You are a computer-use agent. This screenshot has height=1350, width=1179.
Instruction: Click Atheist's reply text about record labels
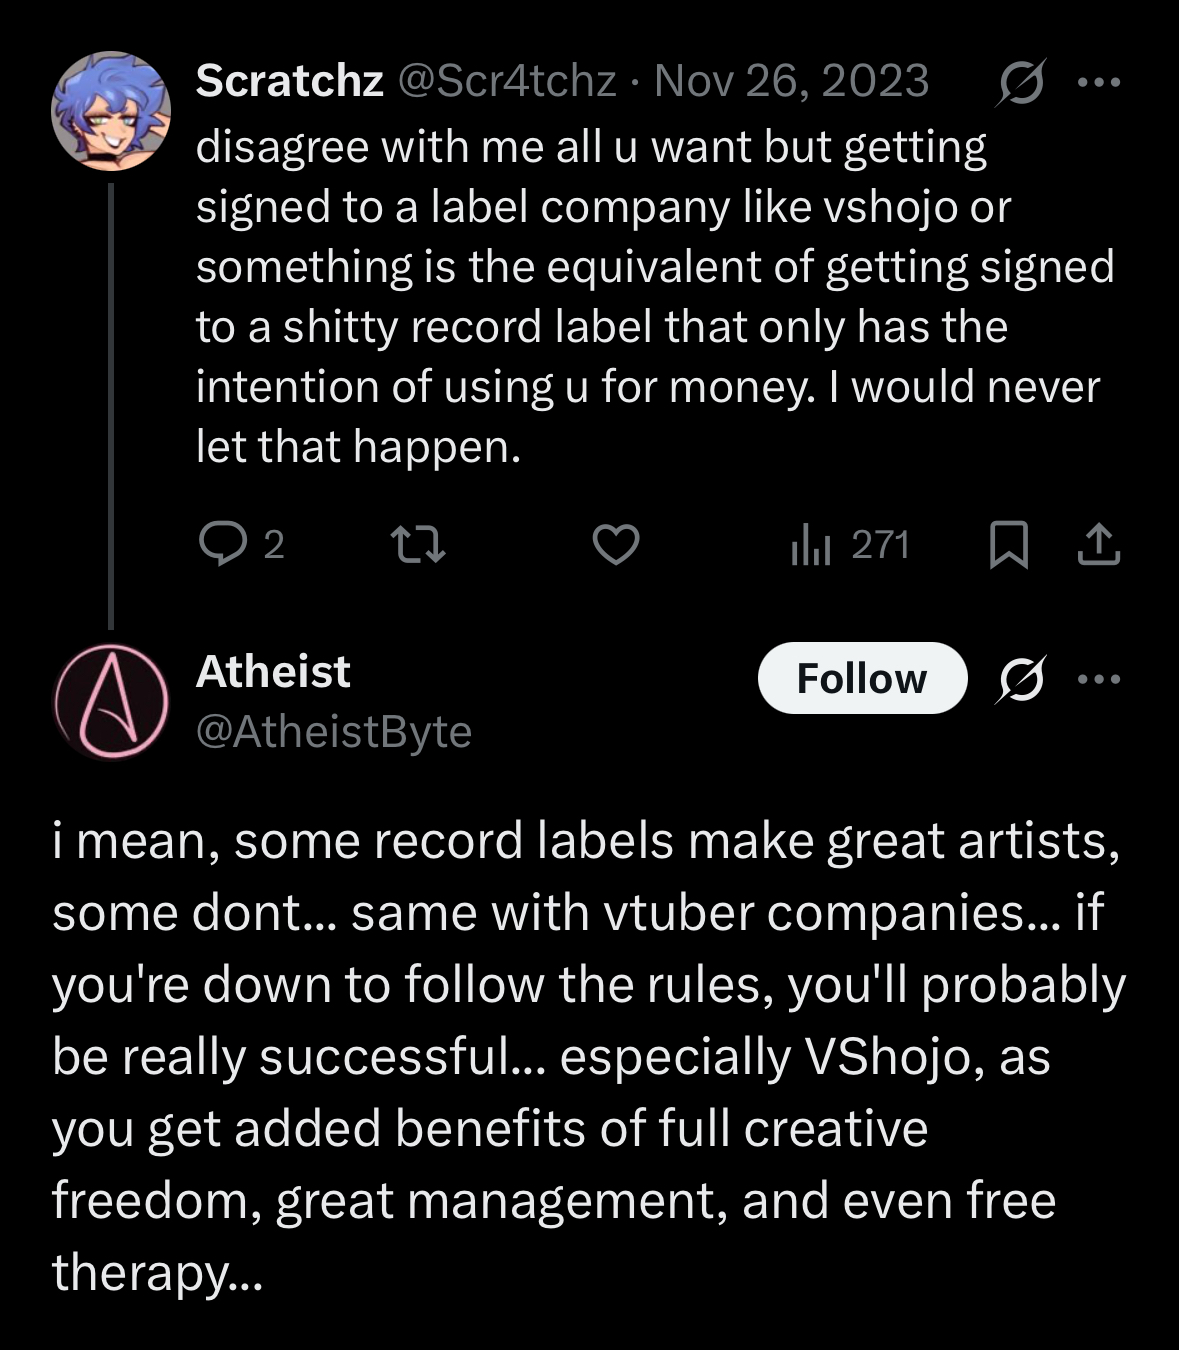point(588,1055)
